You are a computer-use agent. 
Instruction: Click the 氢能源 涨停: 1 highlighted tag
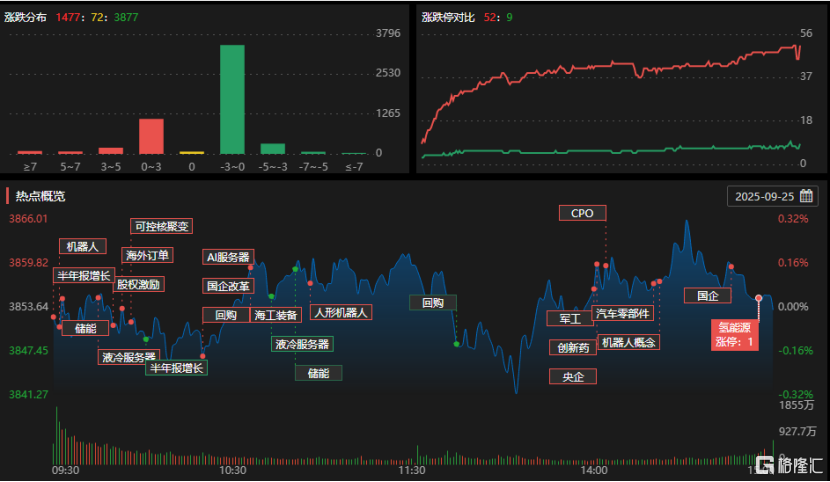tap(735, 335)
